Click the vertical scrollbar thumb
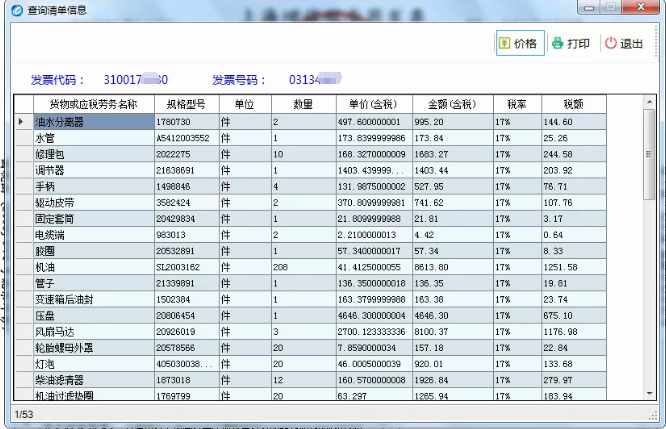 (x=649, y=154)
